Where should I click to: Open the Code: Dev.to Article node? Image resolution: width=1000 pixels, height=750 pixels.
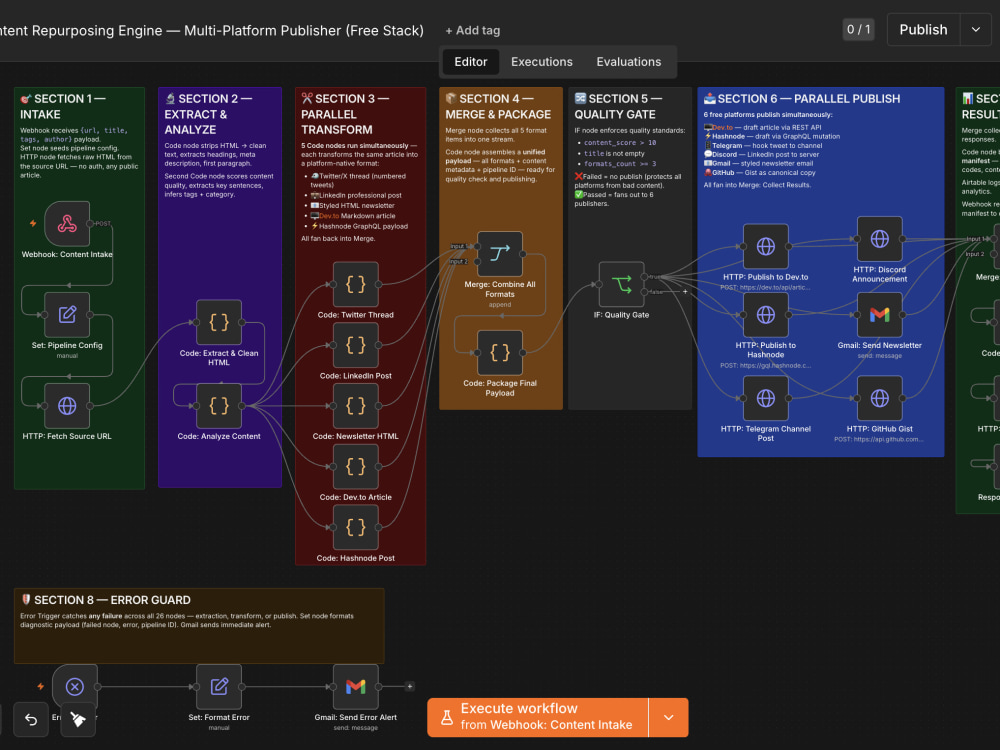(x=356, y=466)
